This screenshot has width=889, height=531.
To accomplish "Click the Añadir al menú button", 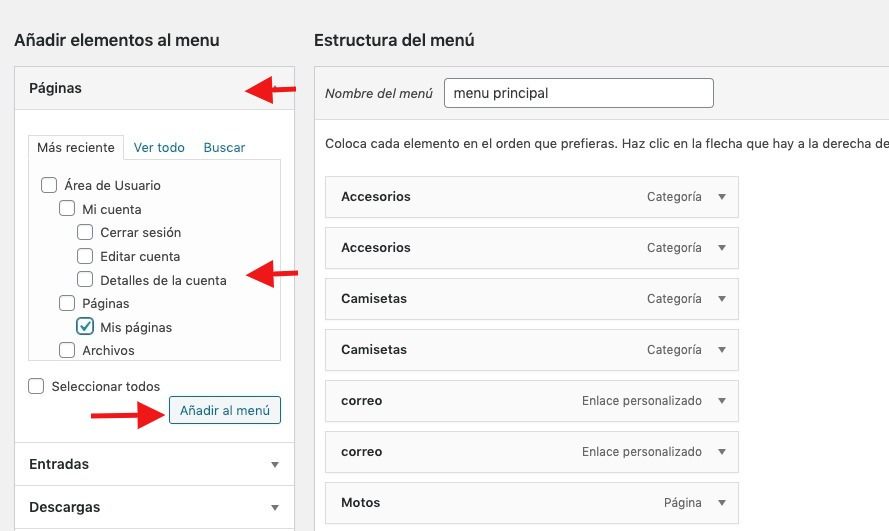I will (225, 410).
